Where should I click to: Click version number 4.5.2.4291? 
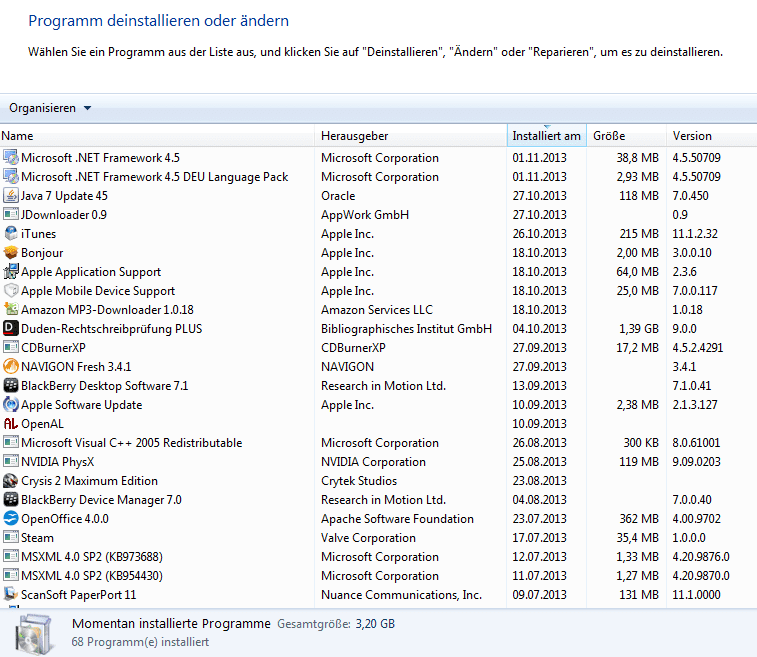coord(698,348)
